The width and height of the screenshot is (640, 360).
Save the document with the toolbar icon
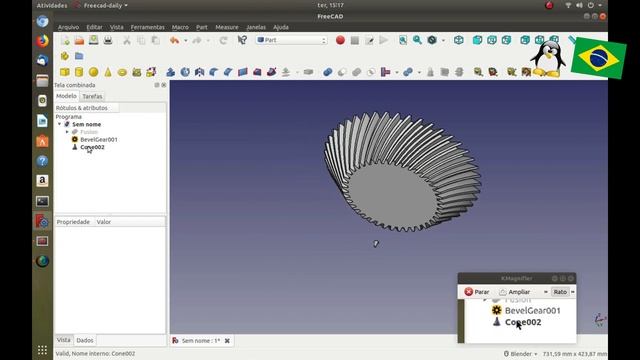tap(93, 40)
